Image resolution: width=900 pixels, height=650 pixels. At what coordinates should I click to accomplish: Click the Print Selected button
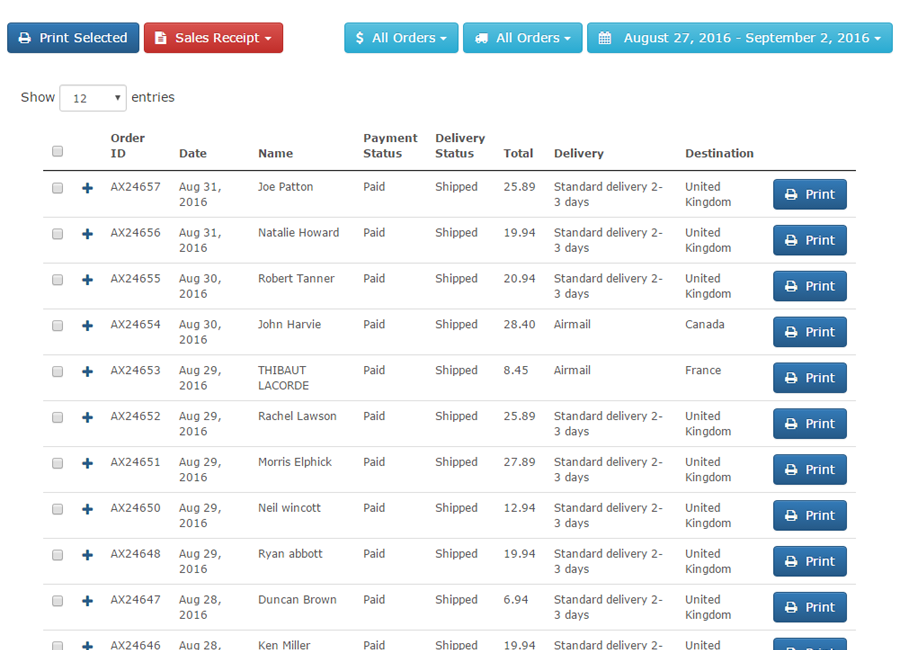pos(73,38)
